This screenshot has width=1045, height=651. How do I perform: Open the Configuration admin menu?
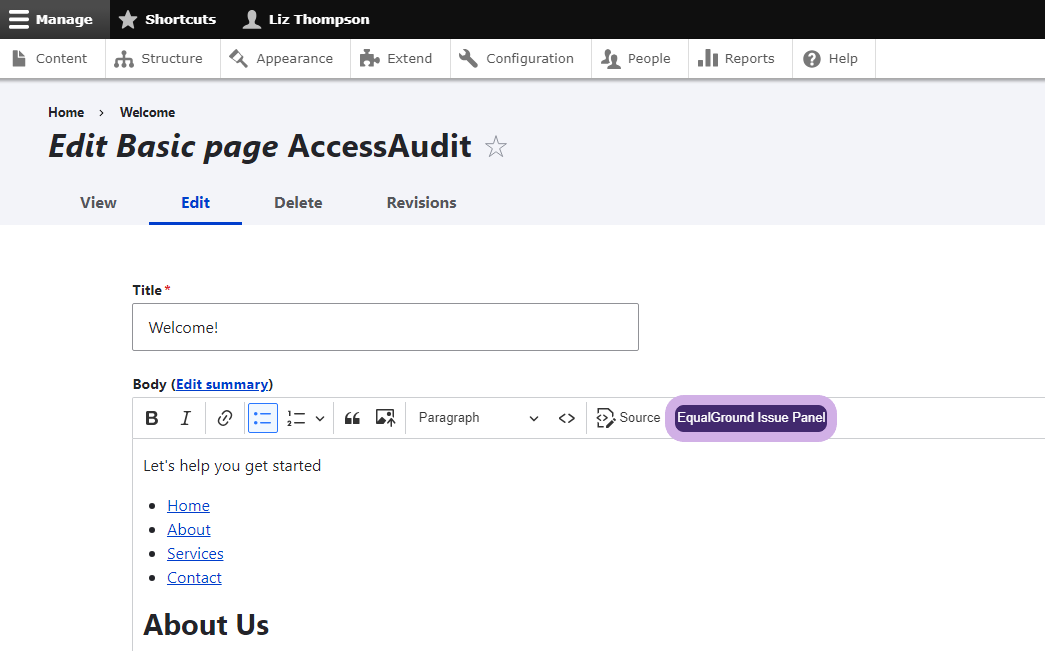click(x=518, y=58)
